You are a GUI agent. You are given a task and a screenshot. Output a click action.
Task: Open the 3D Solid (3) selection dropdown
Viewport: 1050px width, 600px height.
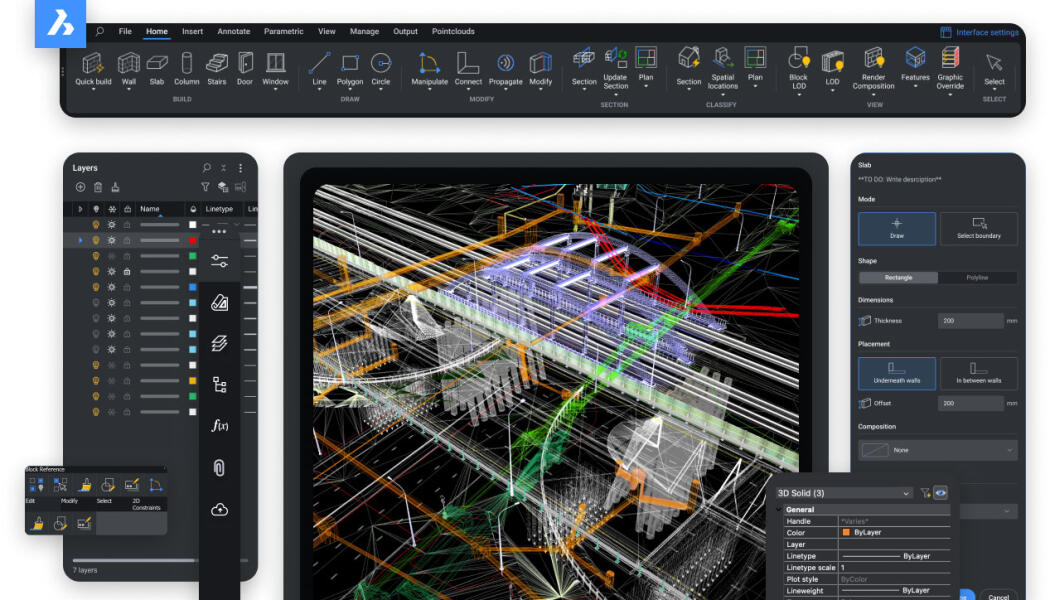tap(844, 493)
